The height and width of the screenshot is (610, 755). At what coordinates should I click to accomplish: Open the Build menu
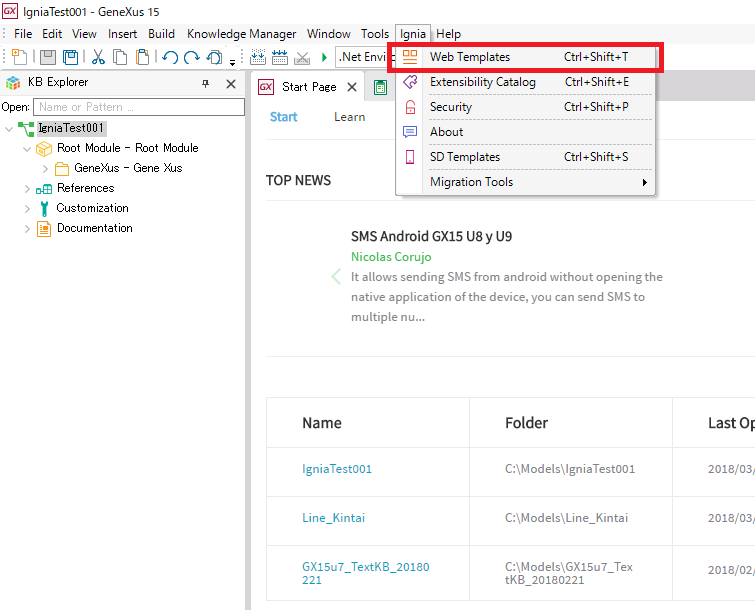161,34
